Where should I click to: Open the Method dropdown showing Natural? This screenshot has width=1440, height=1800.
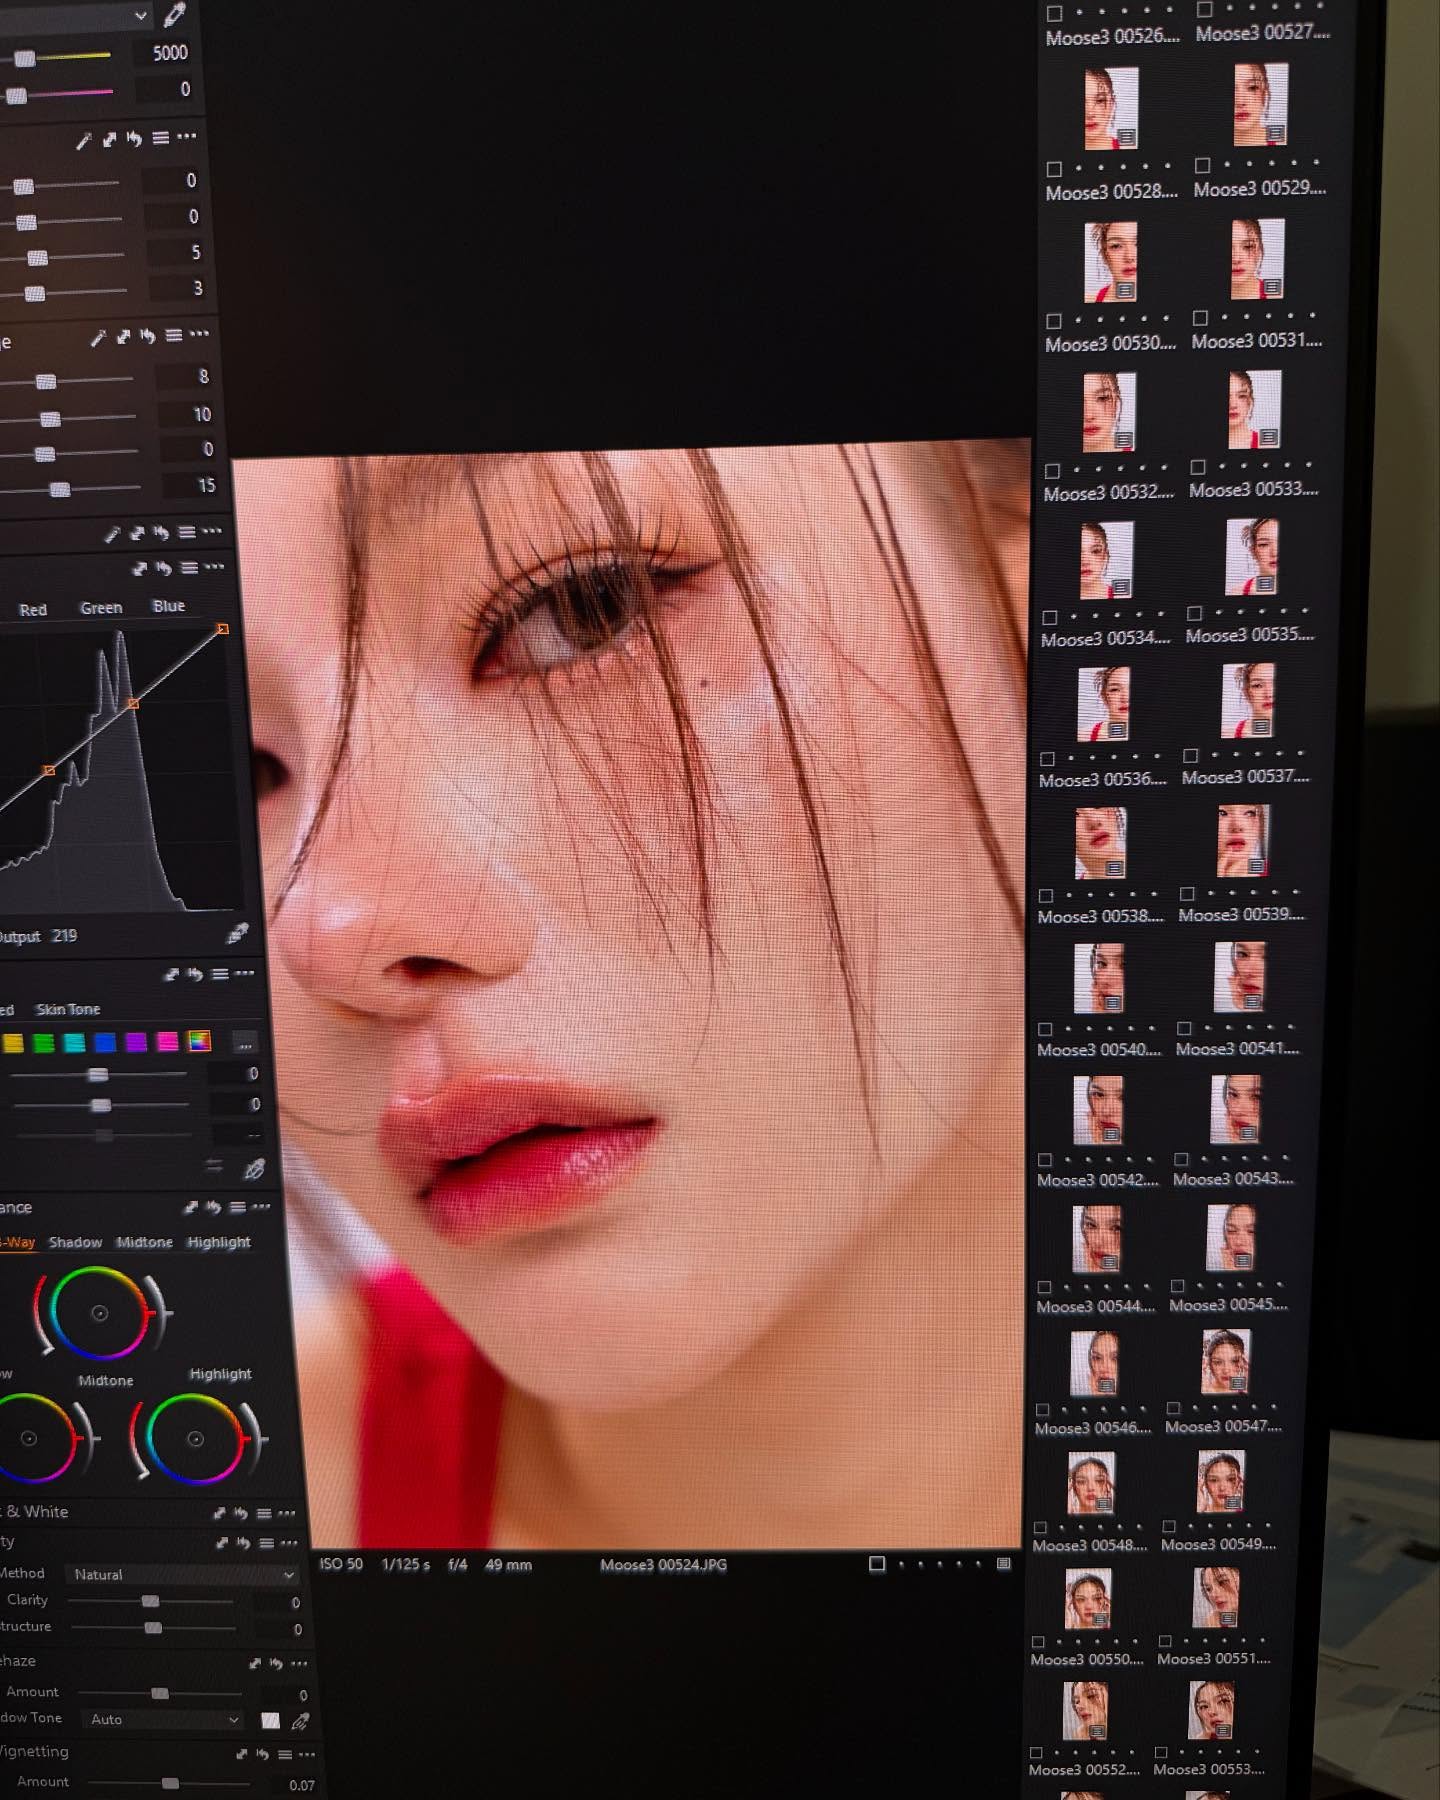[182, 1574]
